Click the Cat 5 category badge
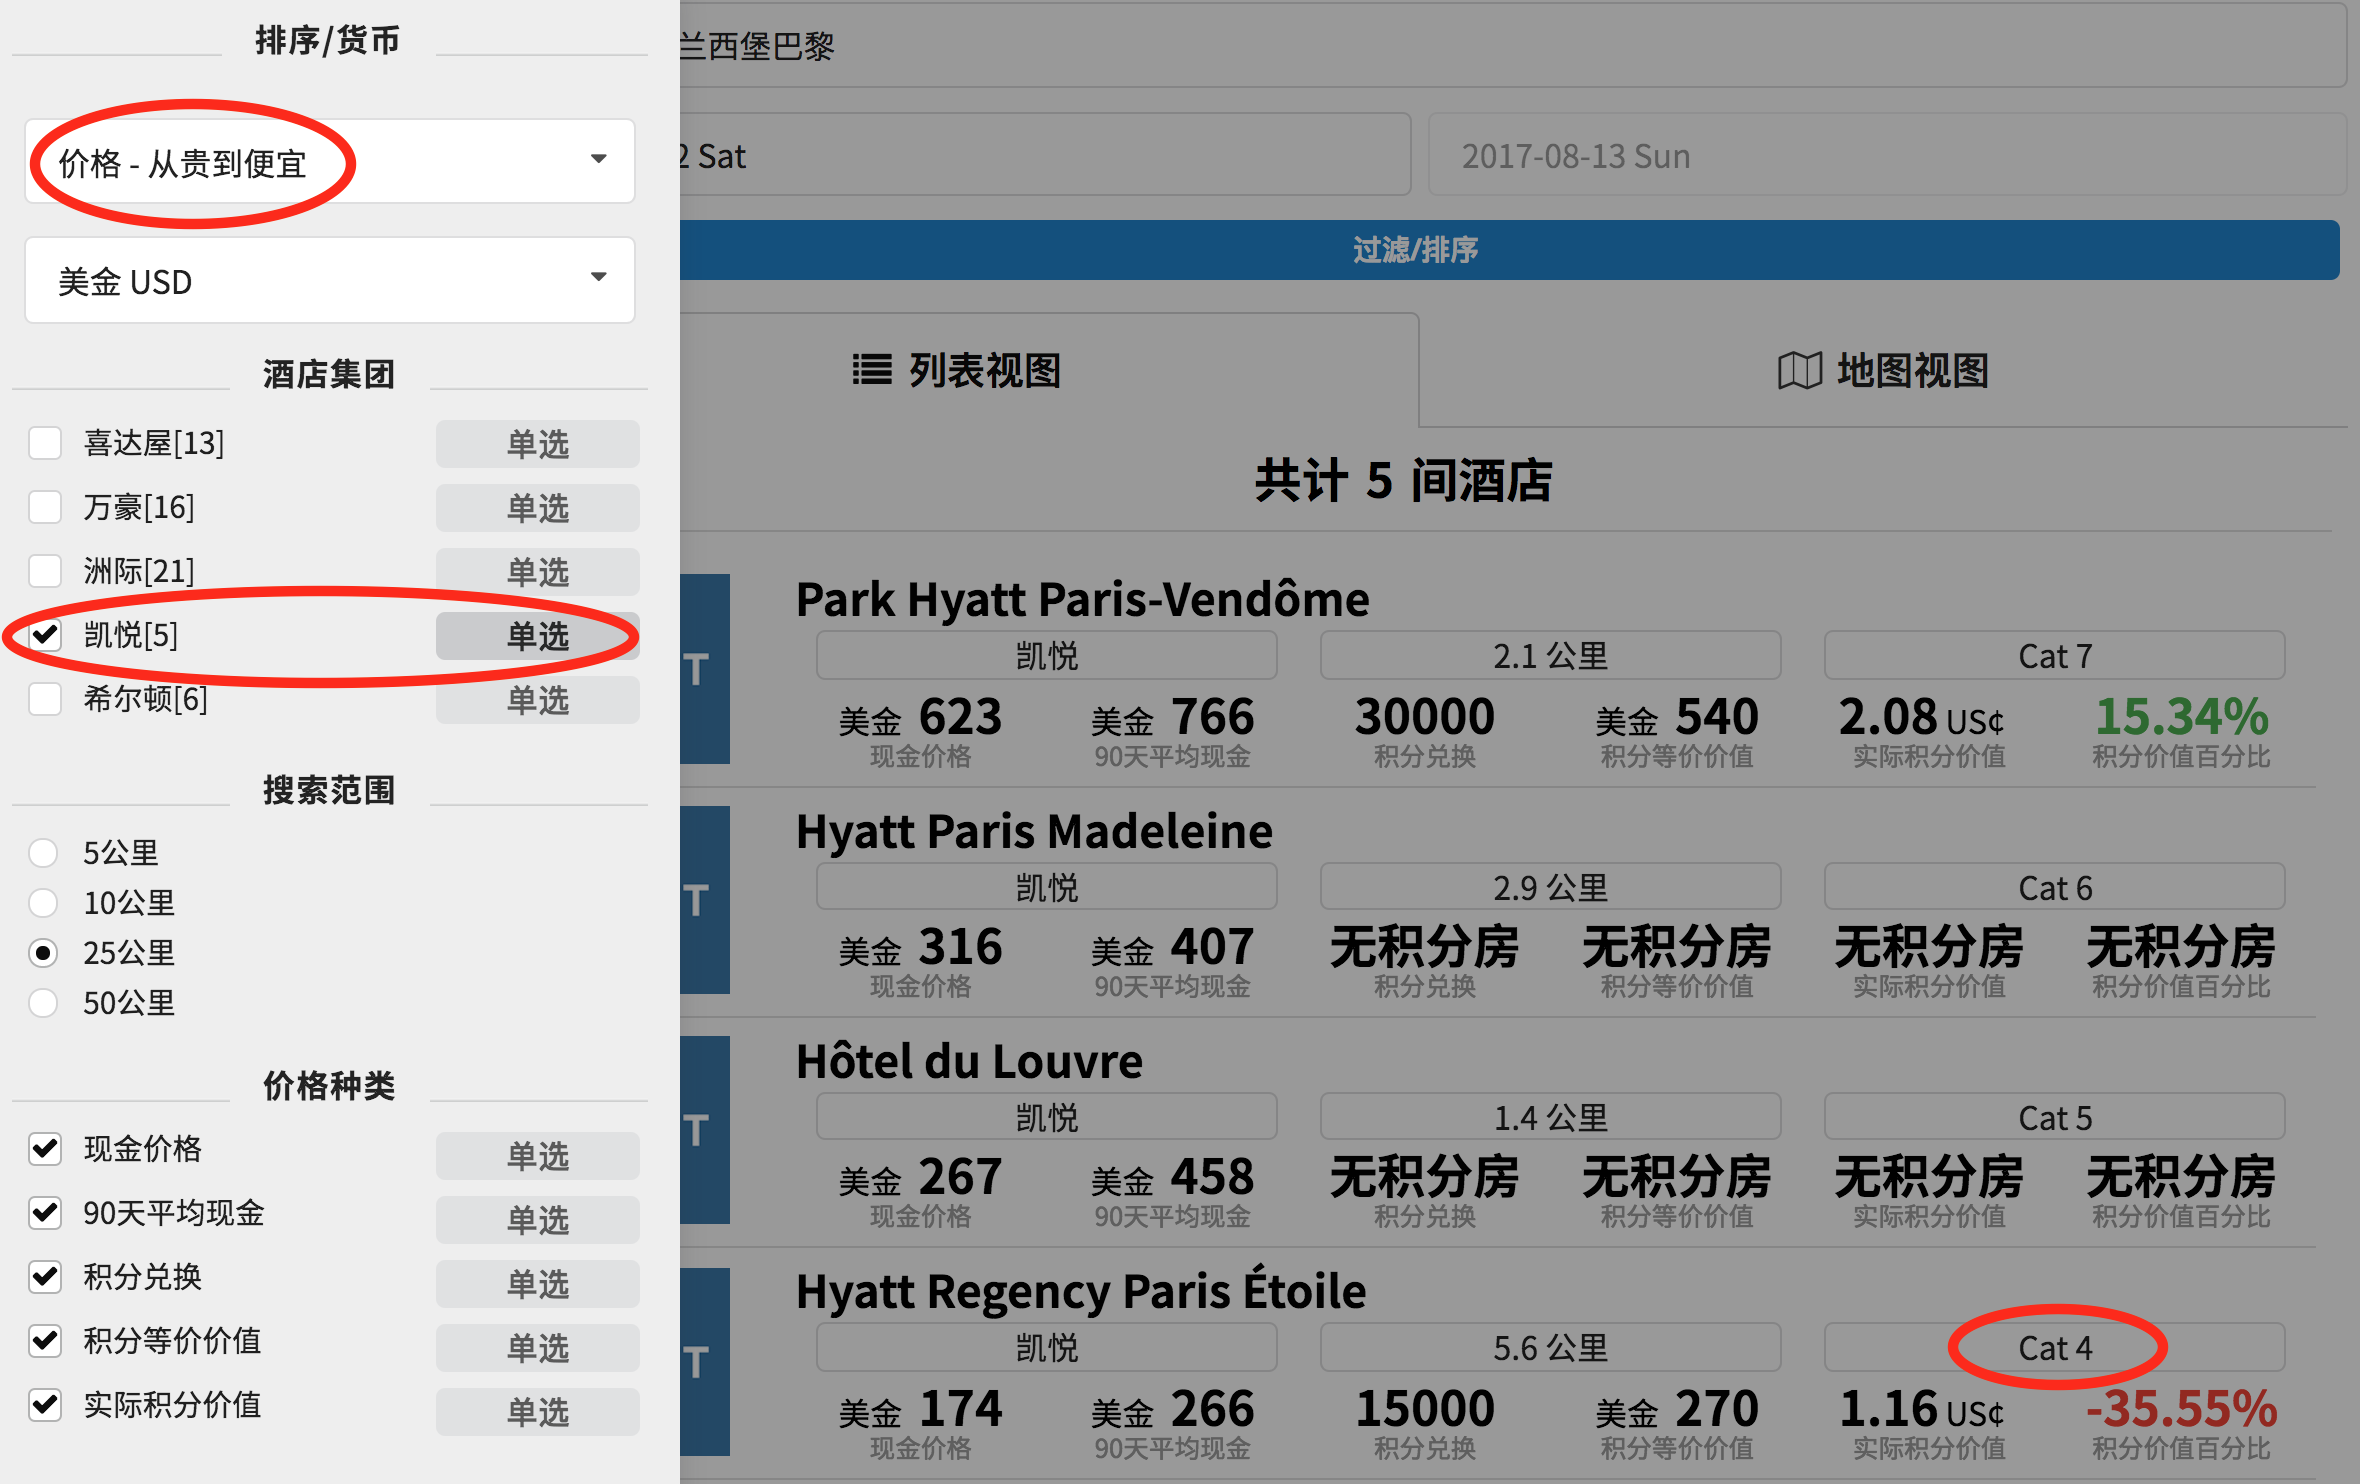The width and height of the screenshot is (2360, 1484). [x=2055, y=1118]
